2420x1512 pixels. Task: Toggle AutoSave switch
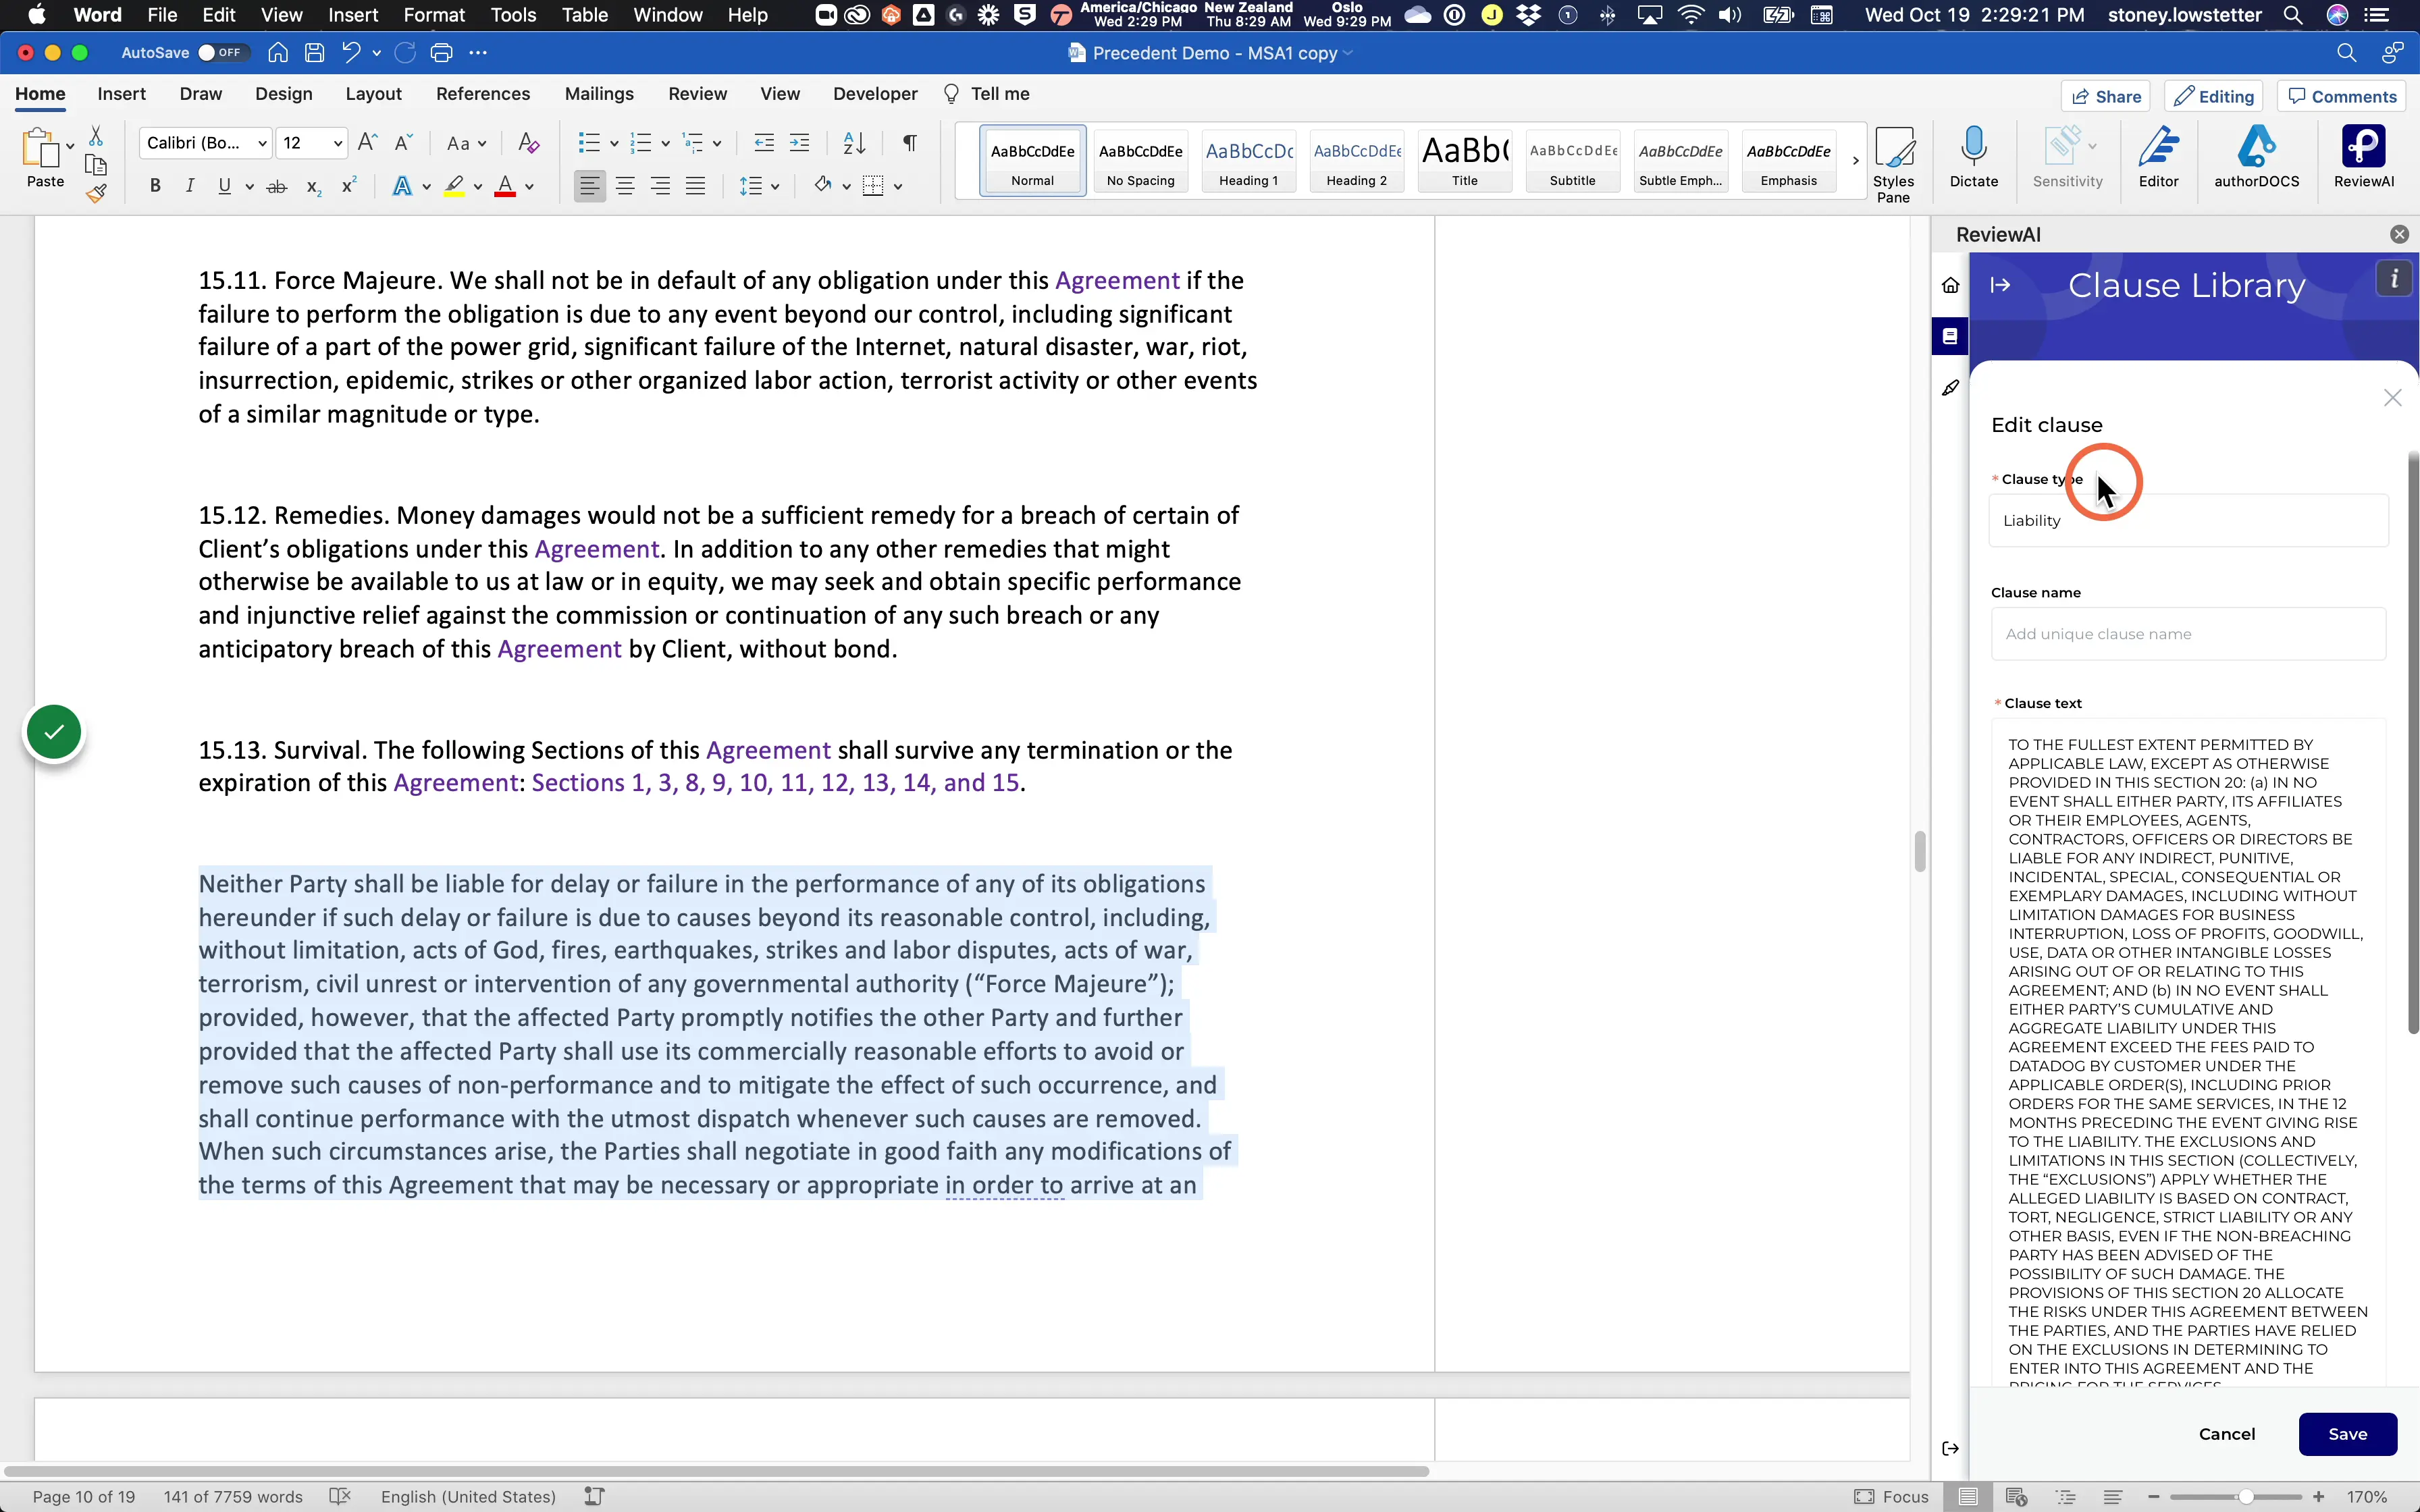(x=221, y=53)
